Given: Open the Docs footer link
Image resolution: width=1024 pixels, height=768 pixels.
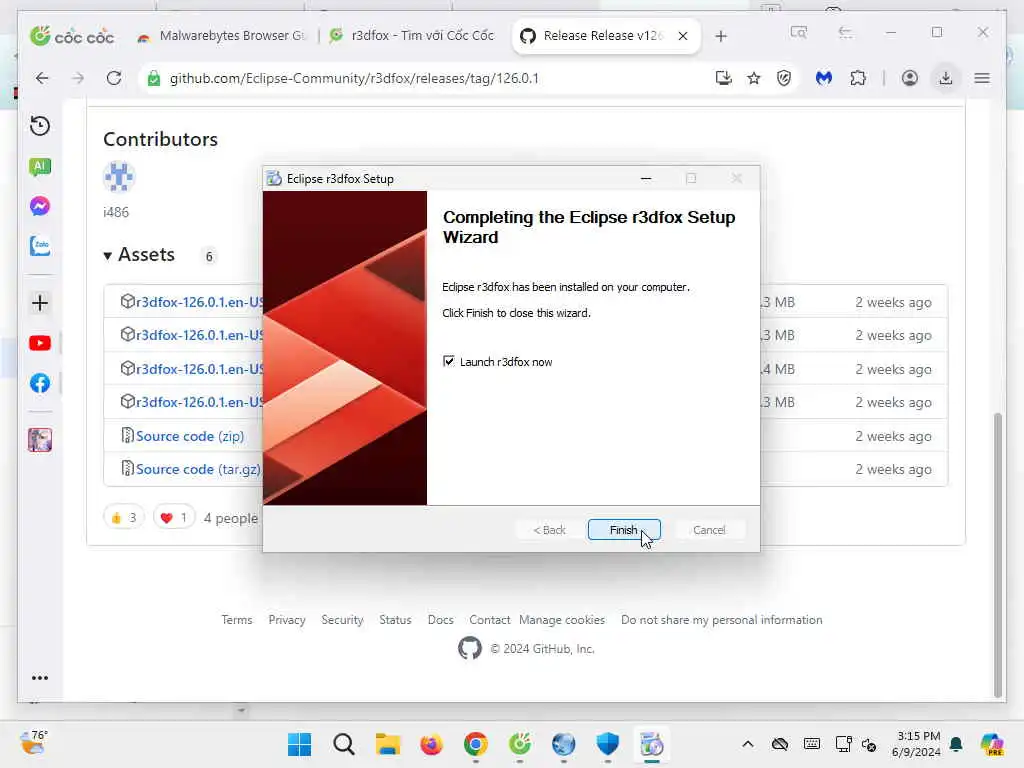Looking at the screenshot, I should point(440,619).
